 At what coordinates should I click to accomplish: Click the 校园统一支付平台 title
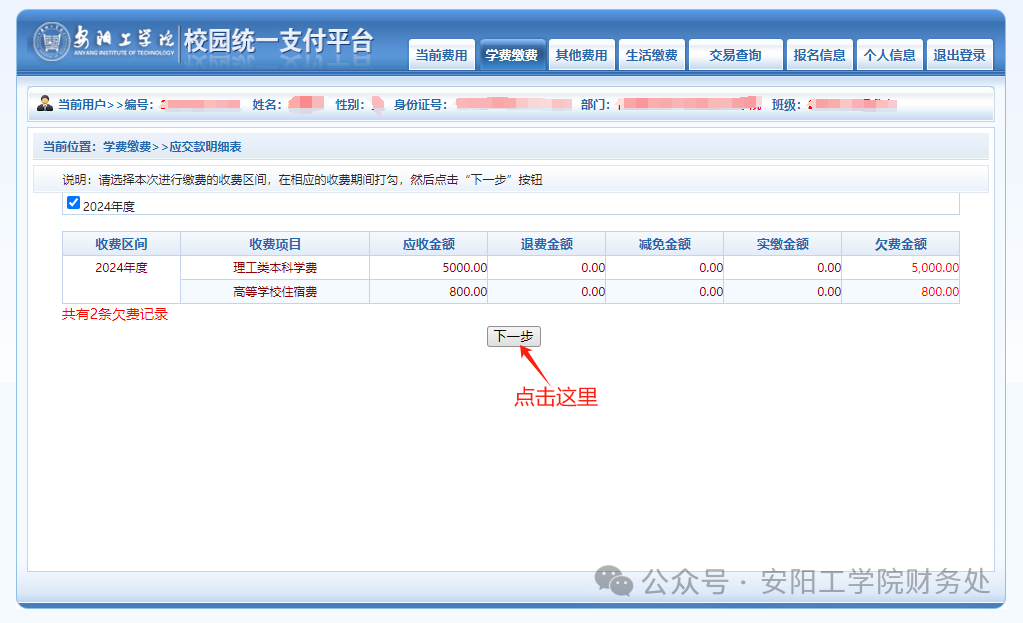point(278,42)
